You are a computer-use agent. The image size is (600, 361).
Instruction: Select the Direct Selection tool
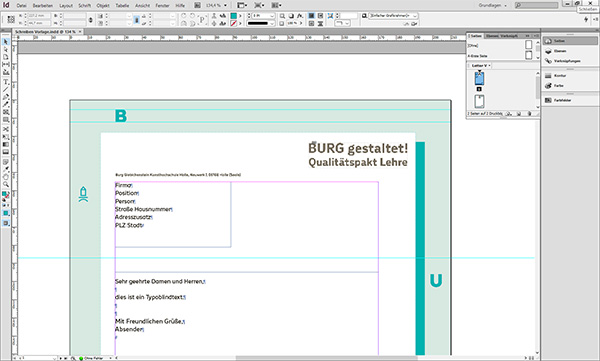(6, 49)
